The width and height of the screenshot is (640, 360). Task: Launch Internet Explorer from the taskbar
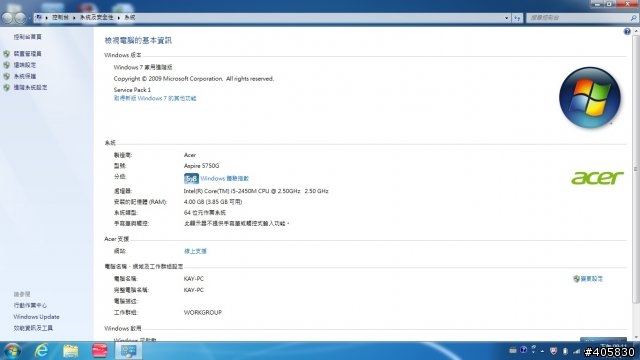(41, 351)
